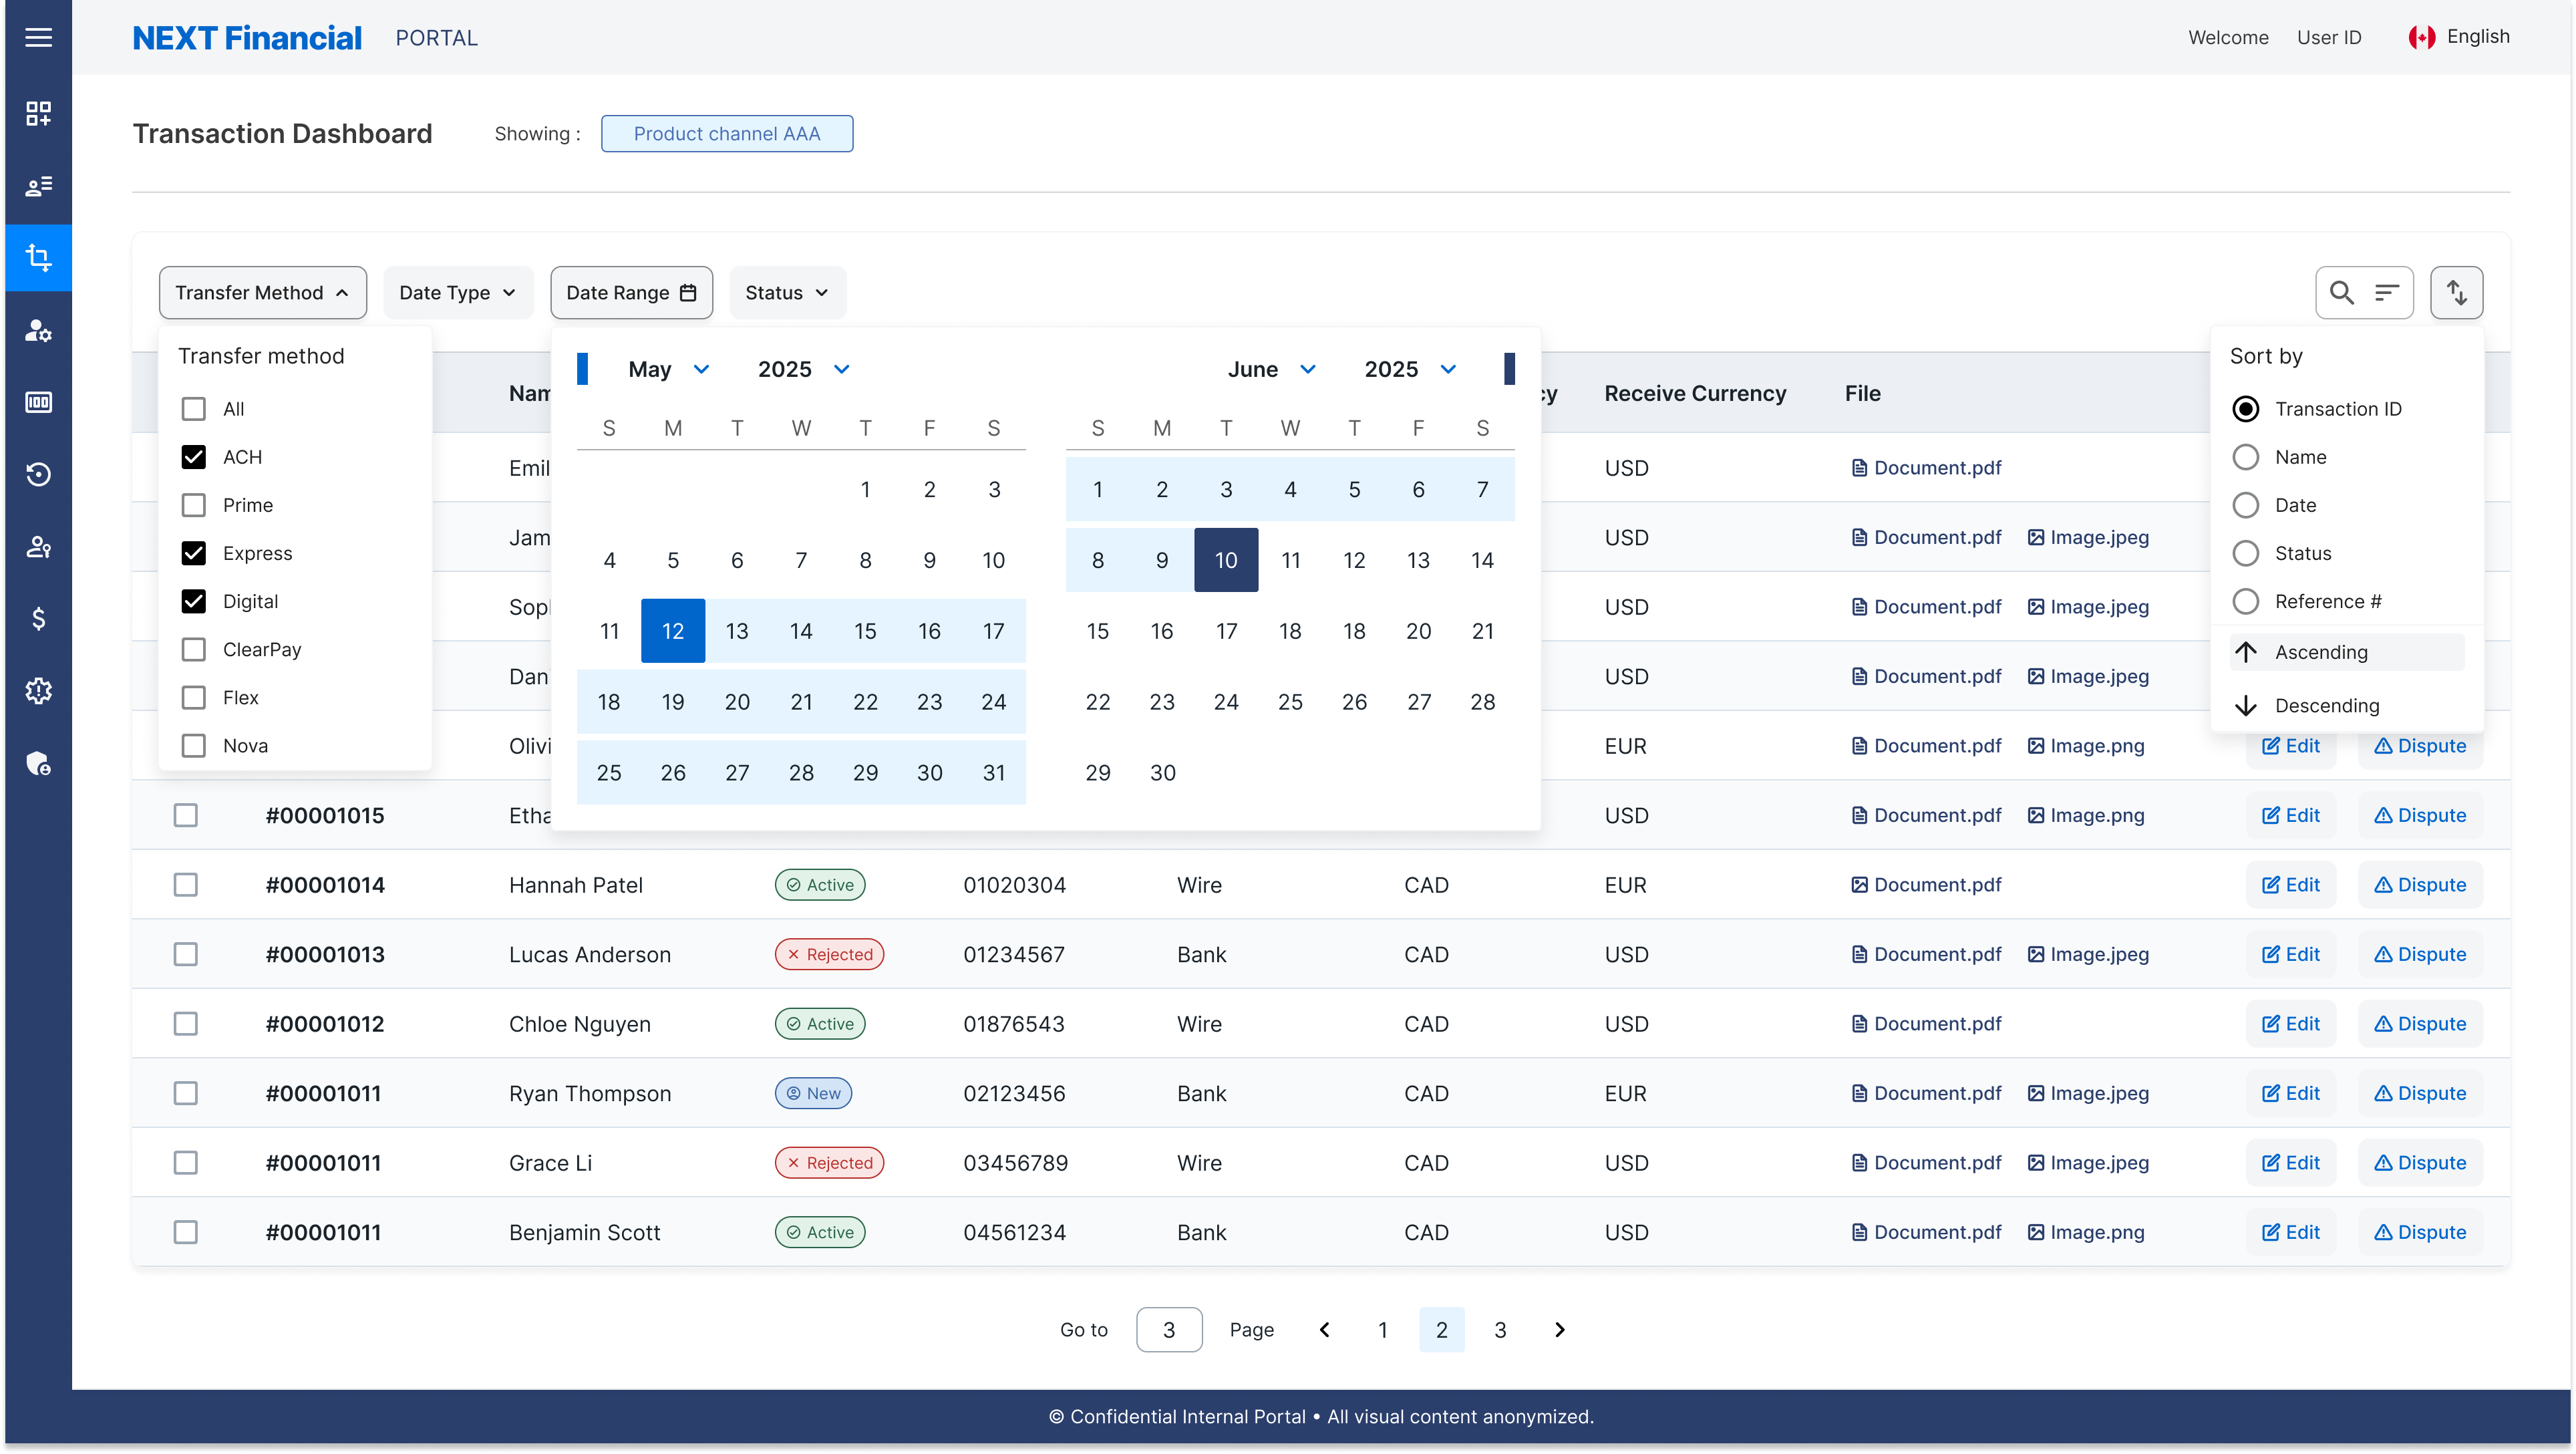Open the hamburger navigation menu
This screenshot has width=2576, height=1454.
tap(38, 37)
